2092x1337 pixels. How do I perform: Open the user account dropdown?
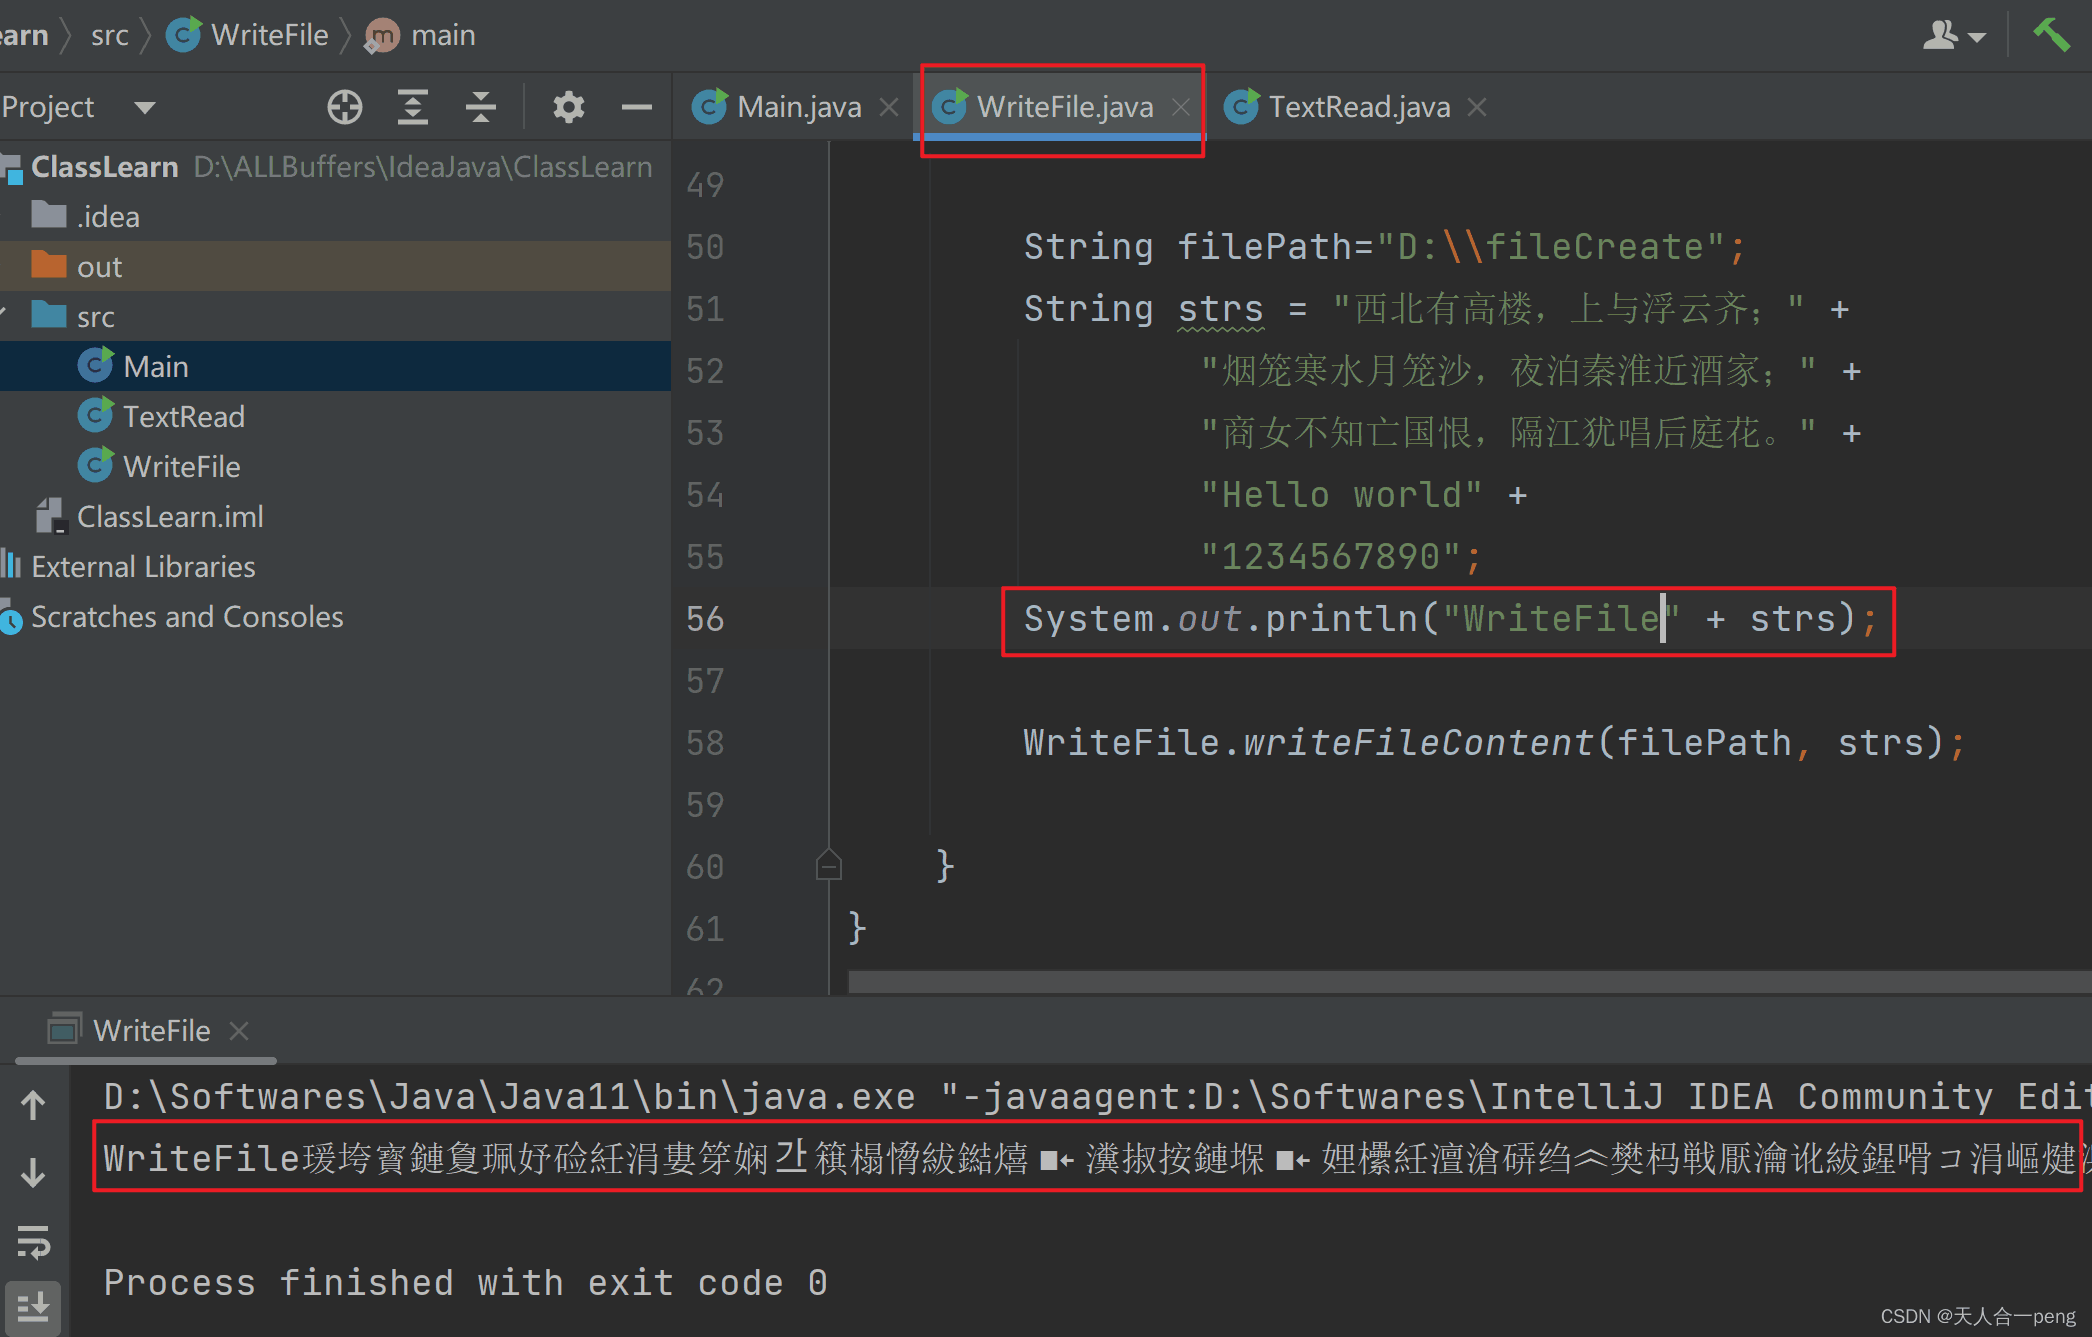[1953, 36]
